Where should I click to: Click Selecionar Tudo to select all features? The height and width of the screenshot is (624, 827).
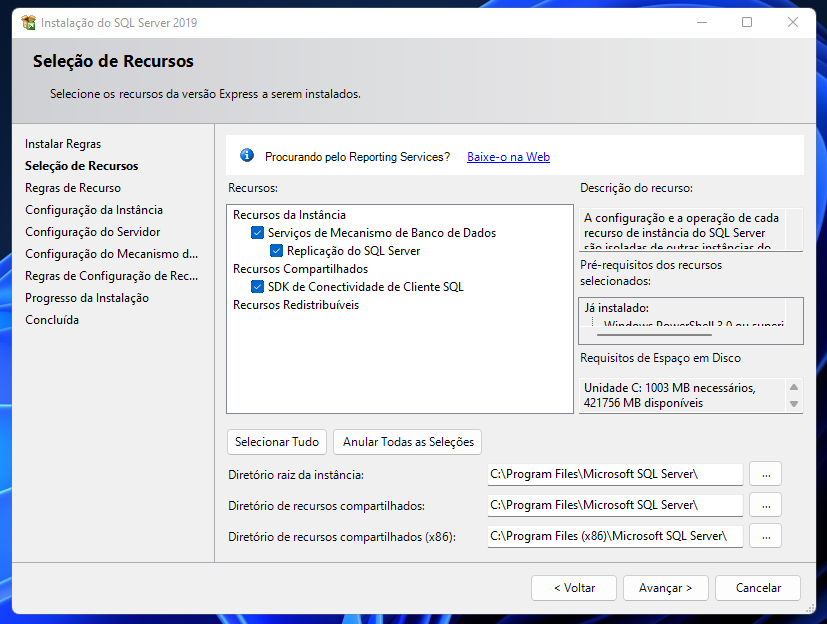click(x=276, y=441)
